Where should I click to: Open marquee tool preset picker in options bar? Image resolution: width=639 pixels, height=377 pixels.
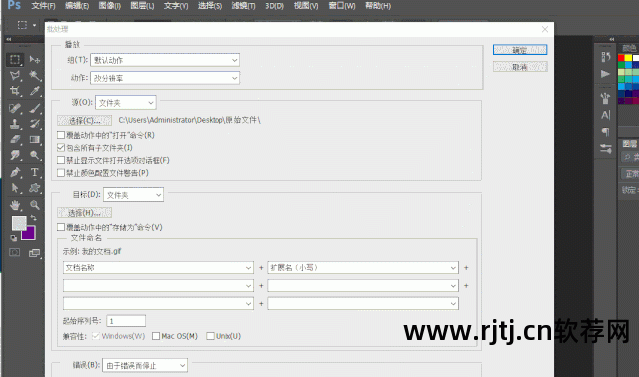click(x=26, y=25)
